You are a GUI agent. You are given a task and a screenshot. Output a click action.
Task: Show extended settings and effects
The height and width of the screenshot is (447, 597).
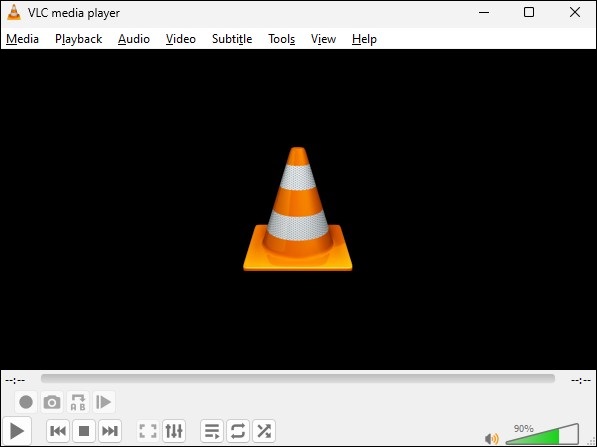pos(174,431)
